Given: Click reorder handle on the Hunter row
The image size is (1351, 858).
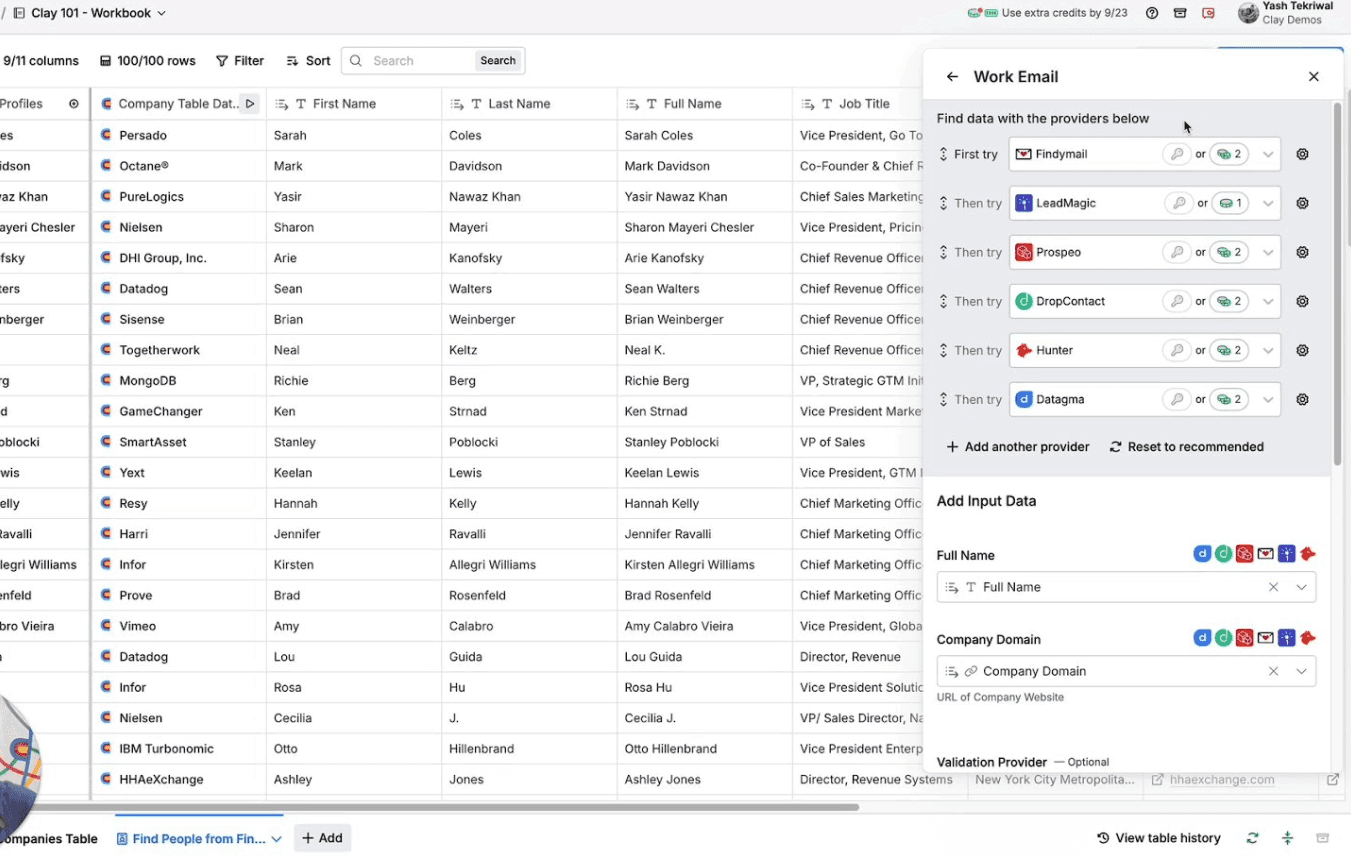Looking at the screenshot, I should [x=942, y=350].
